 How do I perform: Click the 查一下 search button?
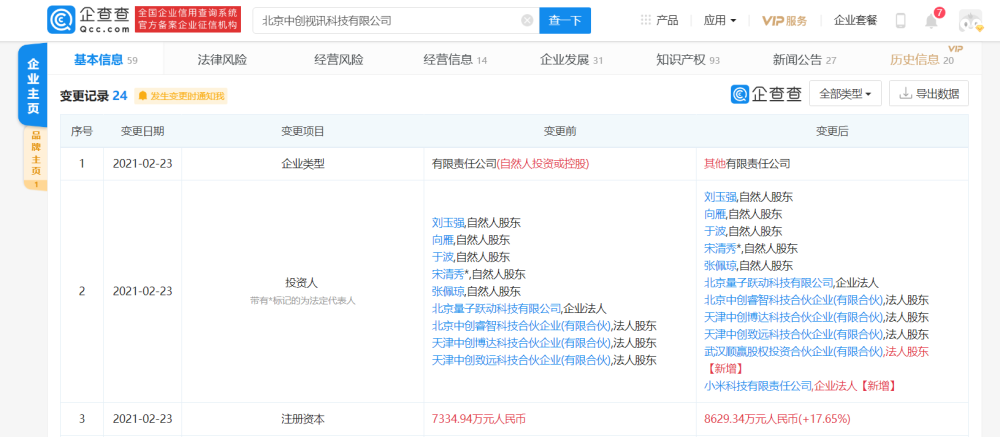(x=565, y=20)
